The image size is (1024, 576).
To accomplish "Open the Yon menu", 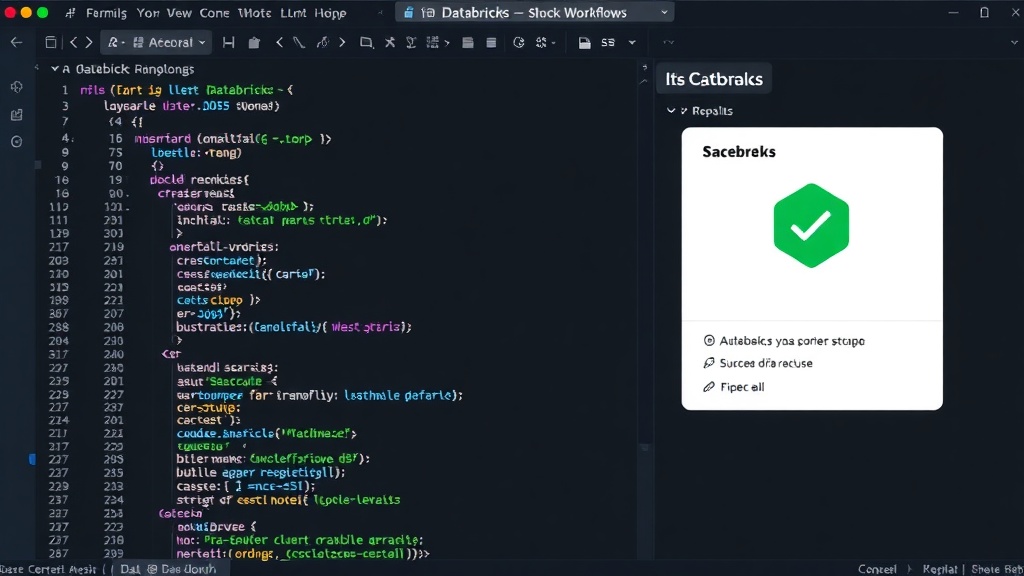I will pos(148,12).
